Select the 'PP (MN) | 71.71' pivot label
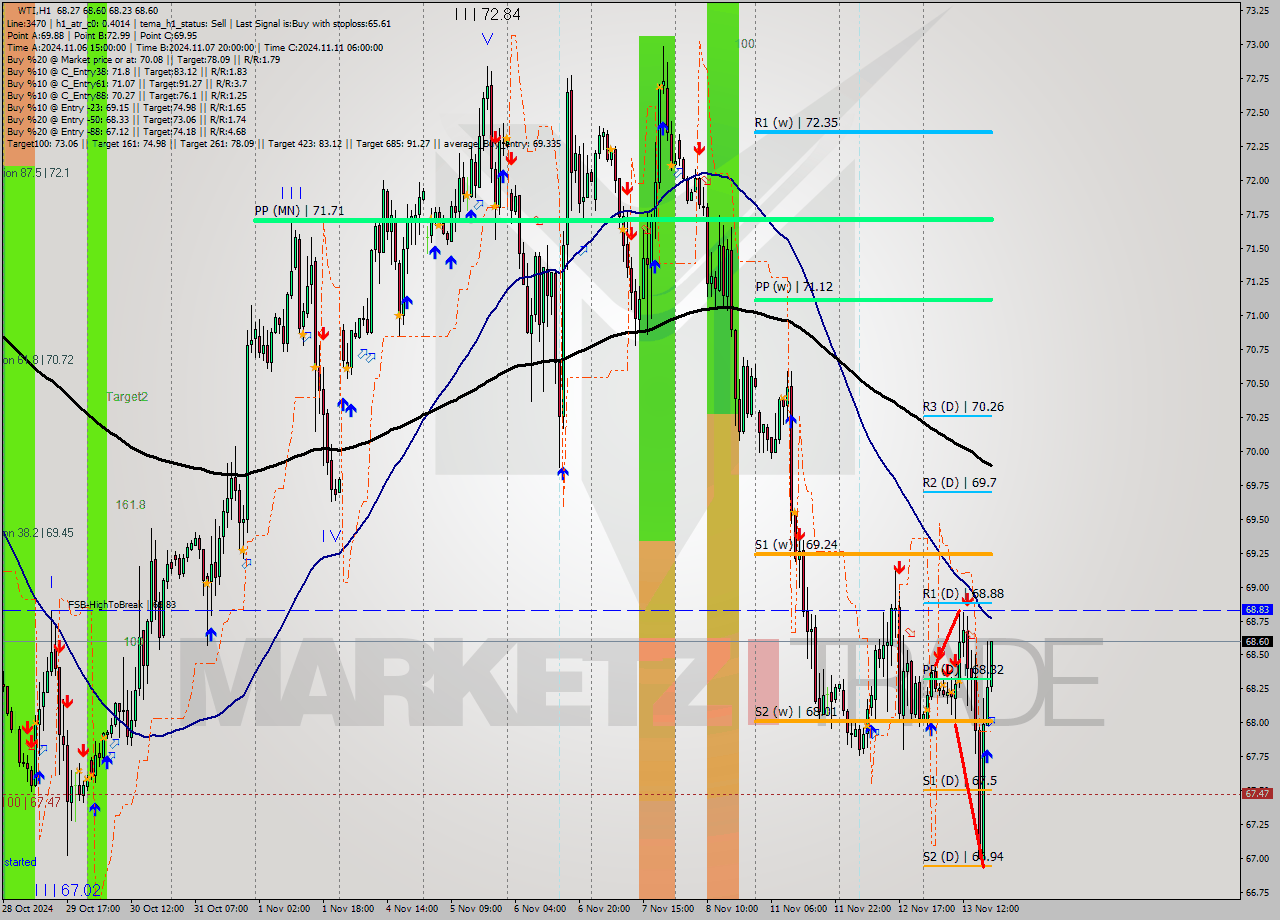1280x920 pixels. tap(299, 211)
